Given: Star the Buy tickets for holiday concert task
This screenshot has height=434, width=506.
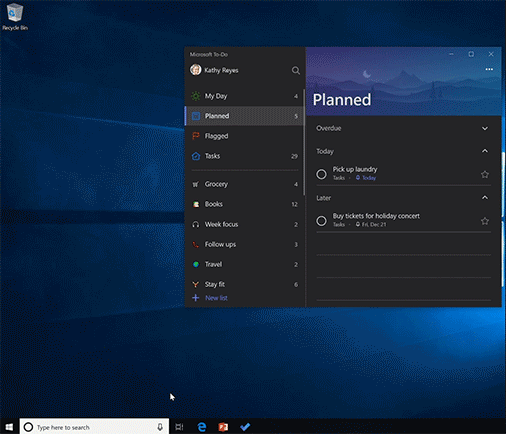Looking at the screenshot, I should point(485,221).
